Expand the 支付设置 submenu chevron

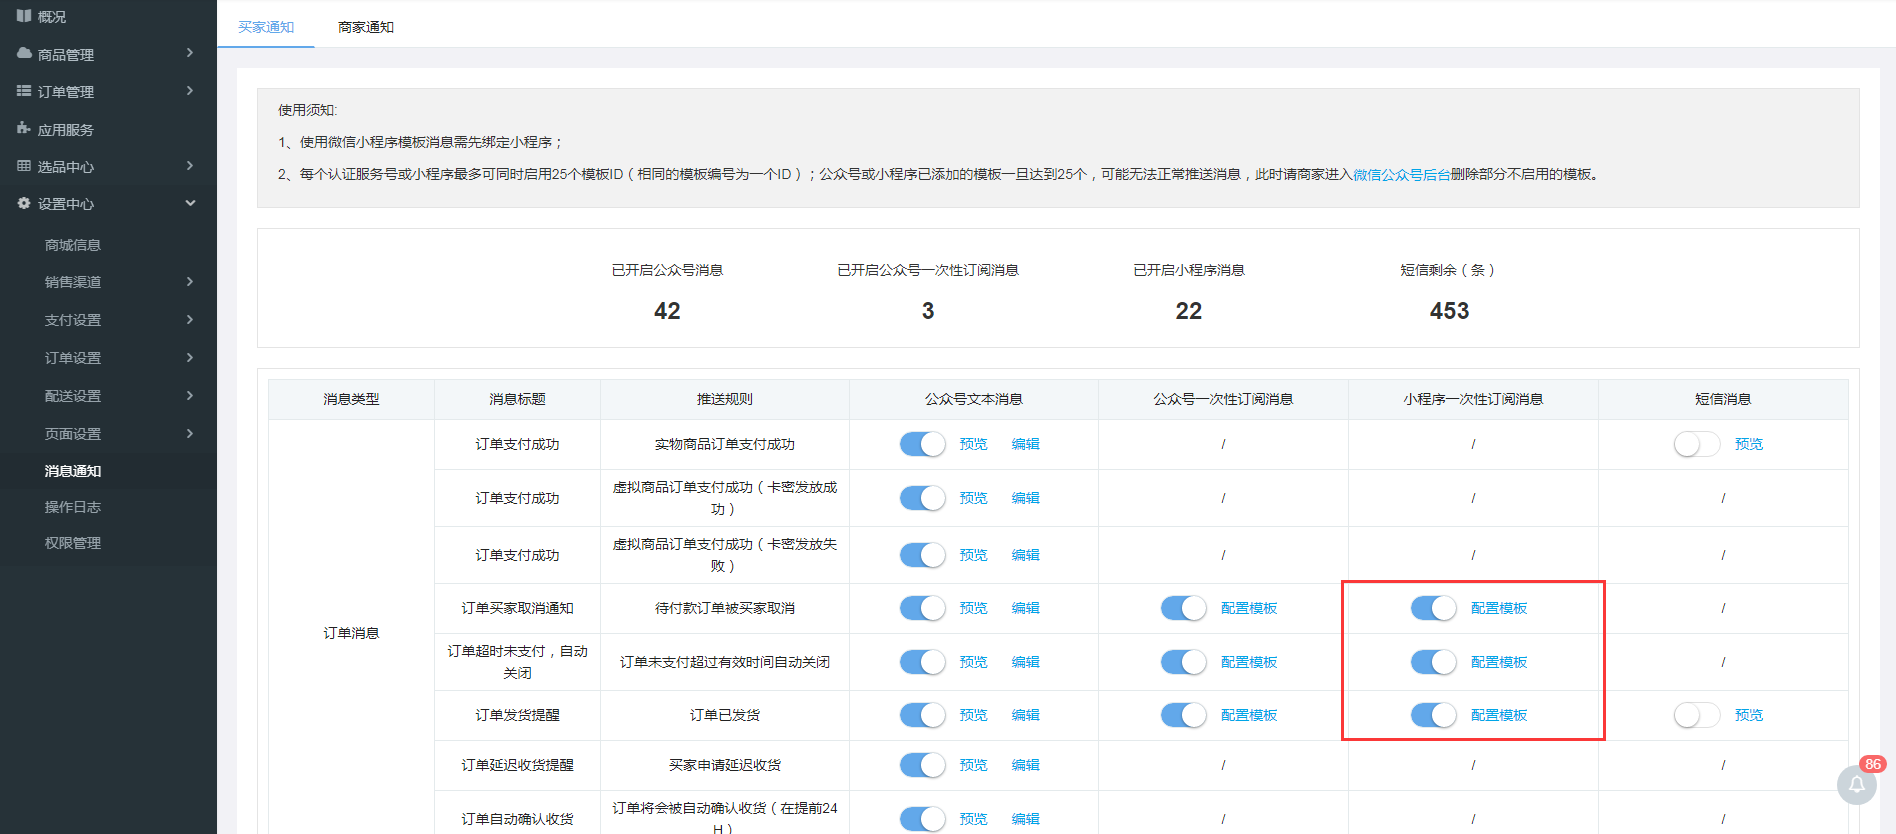[x=190, y=320]
